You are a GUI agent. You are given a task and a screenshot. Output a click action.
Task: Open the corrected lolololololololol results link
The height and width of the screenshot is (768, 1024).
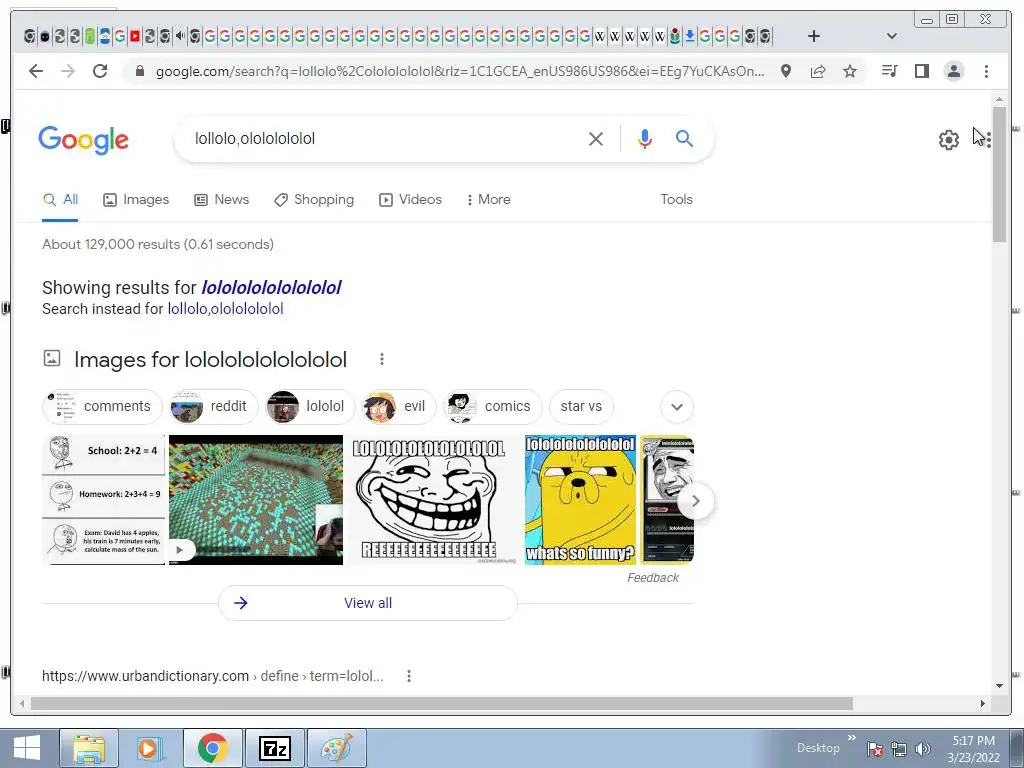click(271, 287)
